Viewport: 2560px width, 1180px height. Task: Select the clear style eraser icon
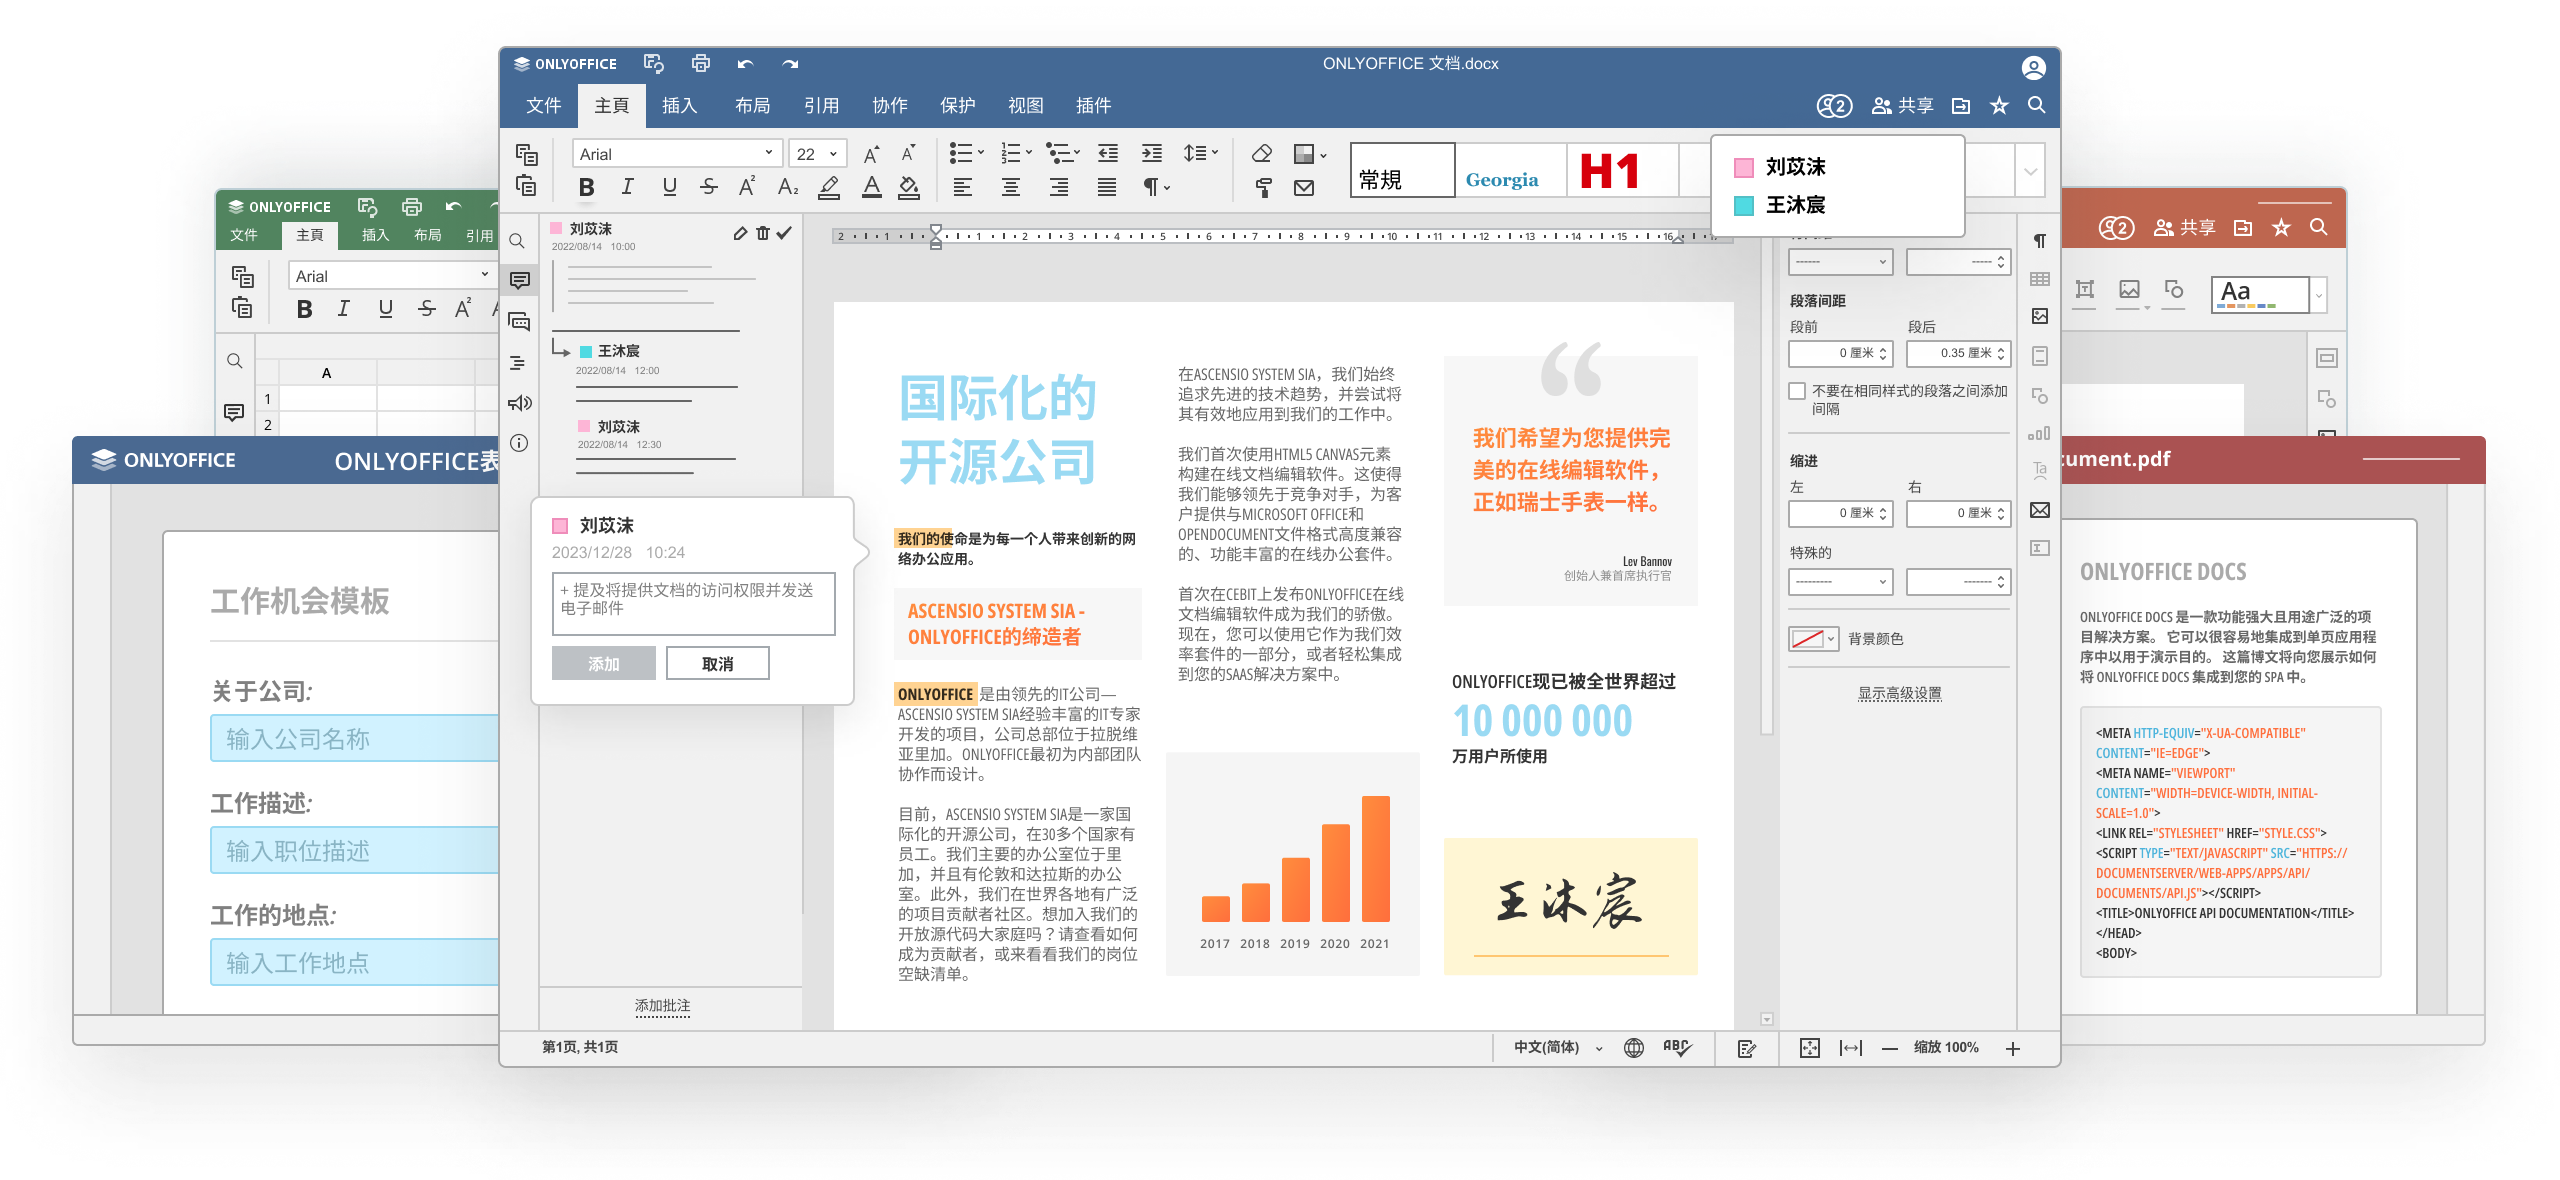click(1262, 153)
